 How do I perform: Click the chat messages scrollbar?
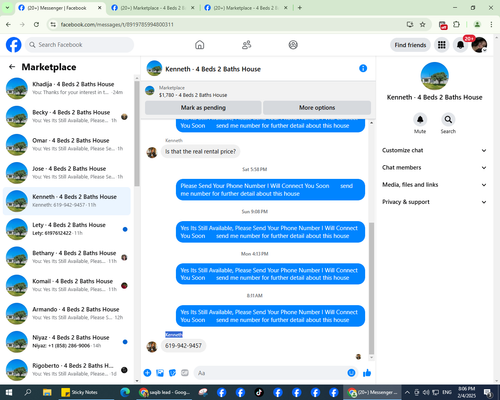point(371,288)
